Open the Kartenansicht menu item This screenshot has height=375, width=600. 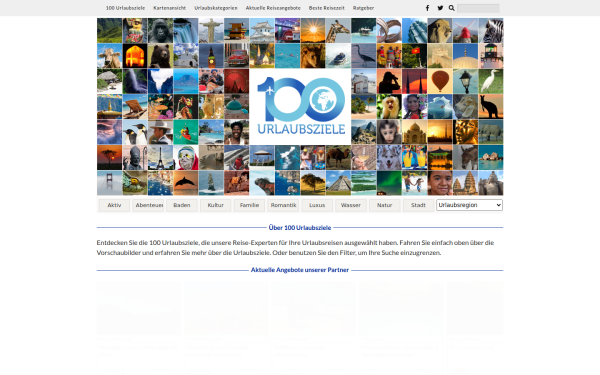[x=170, y=8]
